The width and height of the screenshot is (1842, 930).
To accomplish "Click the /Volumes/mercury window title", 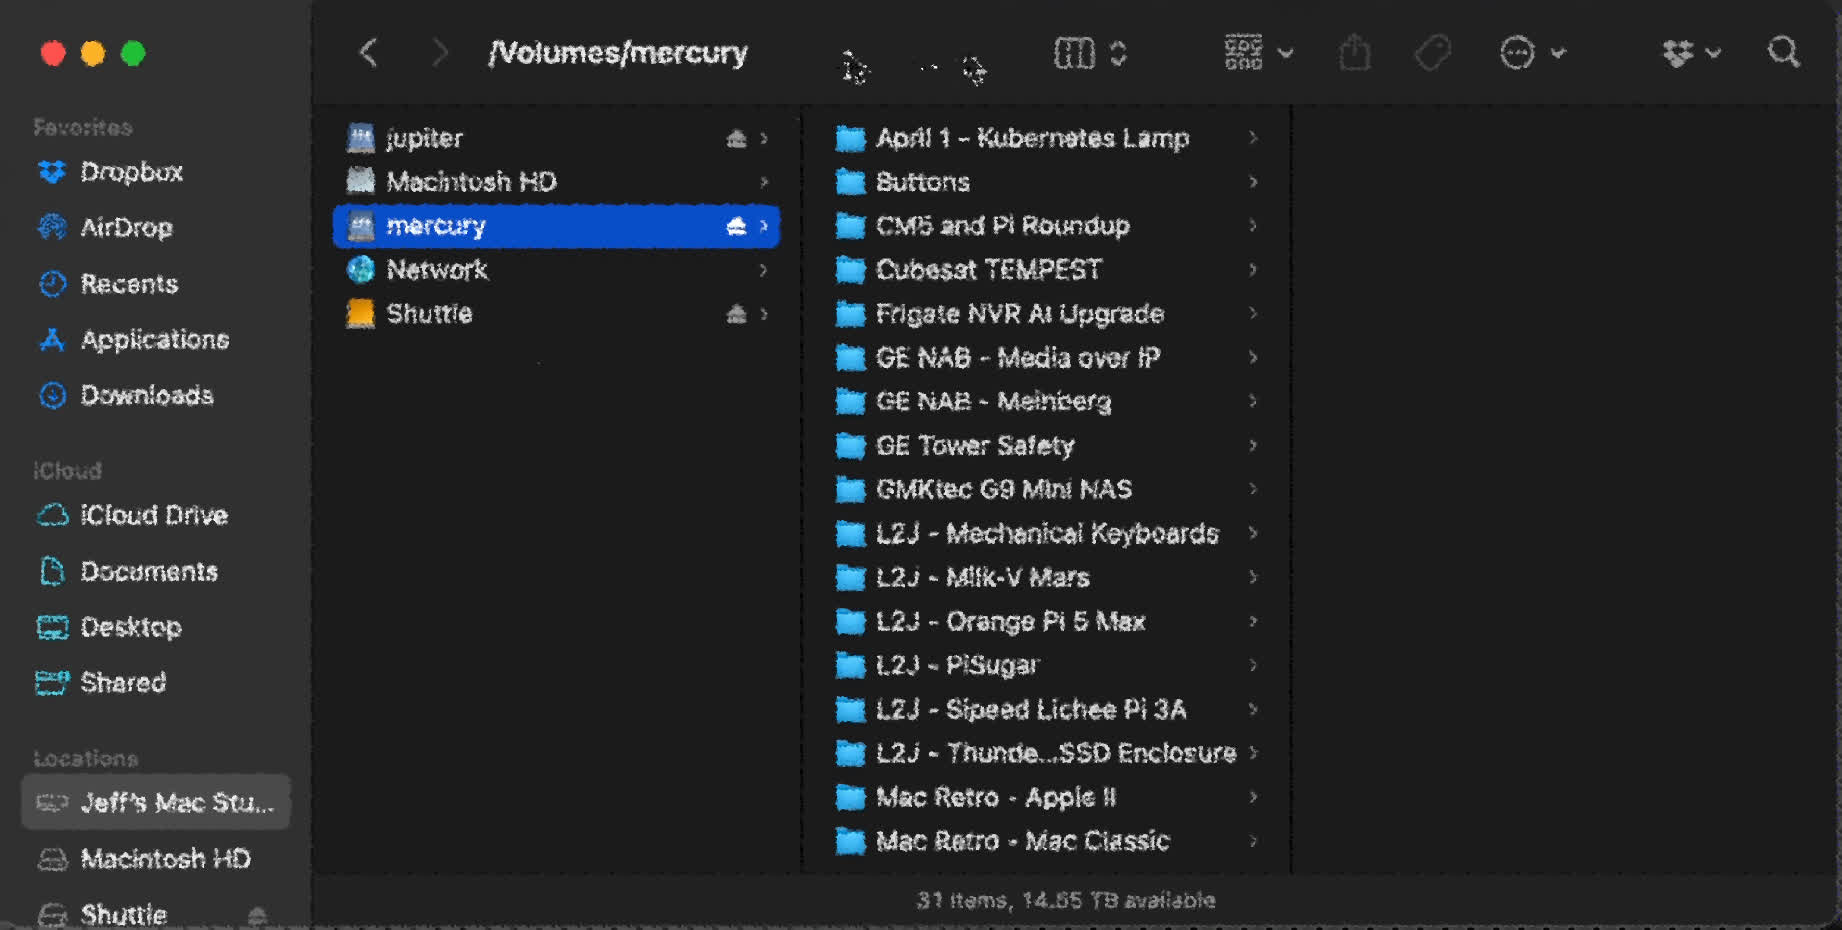I will (618, 52).
